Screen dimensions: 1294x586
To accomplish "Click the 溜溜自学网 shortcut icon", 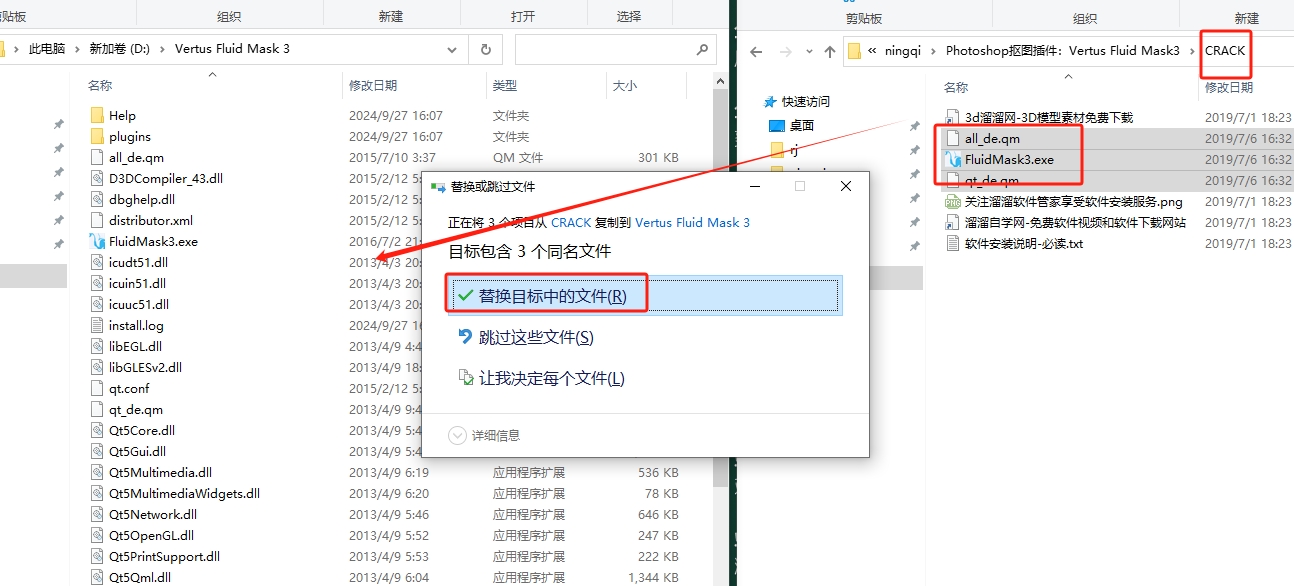I will click(952, 222).
